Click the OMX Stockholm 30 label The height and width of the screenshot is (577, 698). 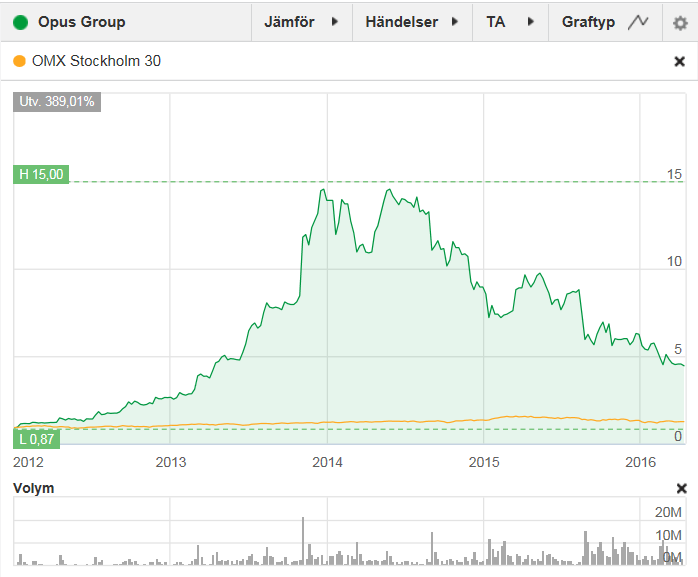96,61
